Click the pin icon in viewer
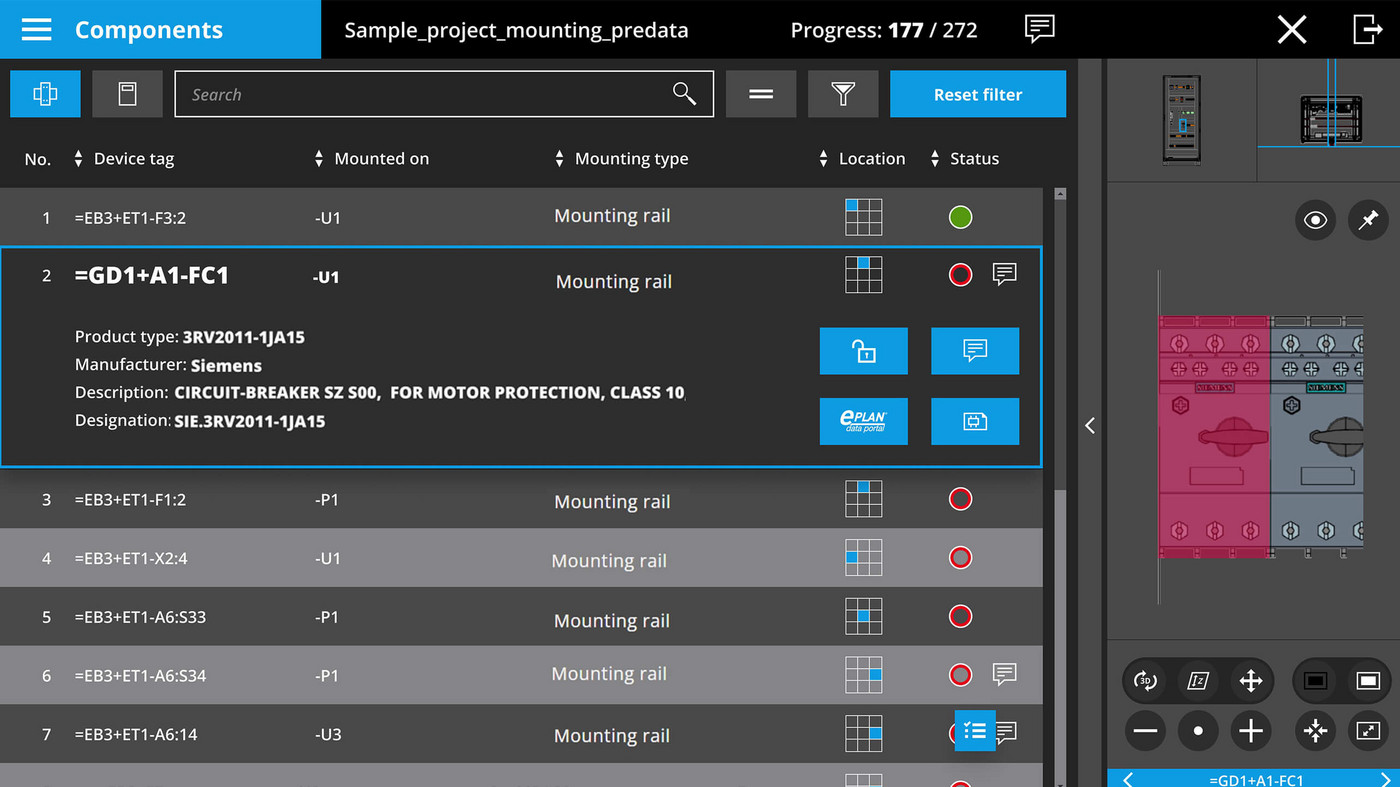Viewport: 1400px width, 787px height. click(1367, 220)
